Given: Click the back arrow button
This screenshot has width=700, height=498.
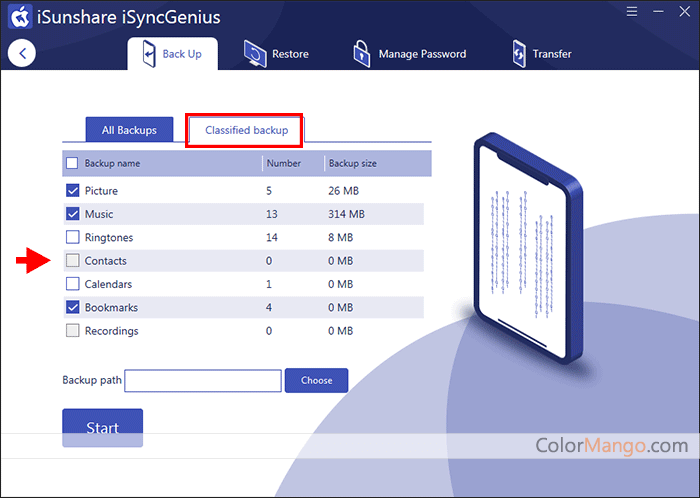Looking at the screenshot, I should tap(21, 54).
